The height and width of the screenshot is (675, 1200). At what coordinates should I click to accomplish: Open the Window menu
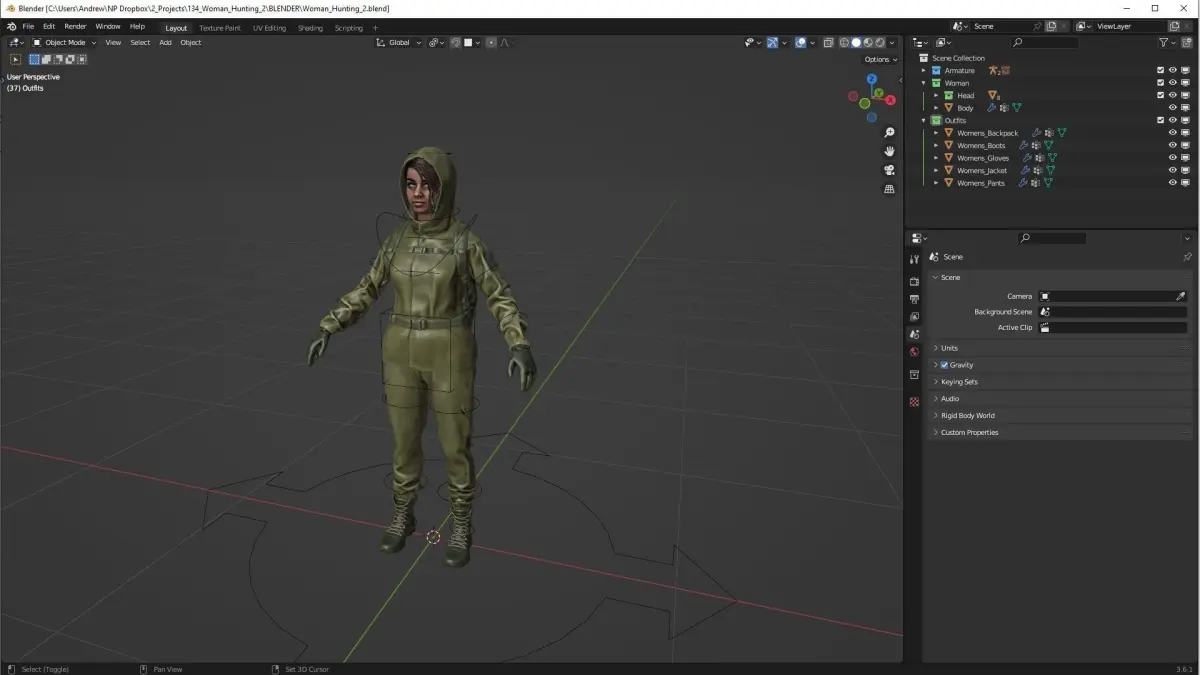tap(108, 26)
